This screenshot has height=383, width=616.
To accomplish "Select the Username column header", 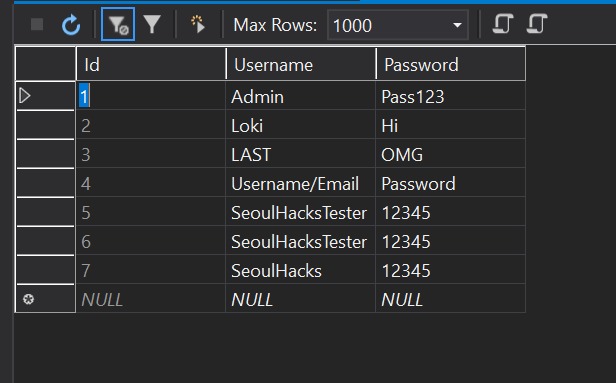I will 301,64.
